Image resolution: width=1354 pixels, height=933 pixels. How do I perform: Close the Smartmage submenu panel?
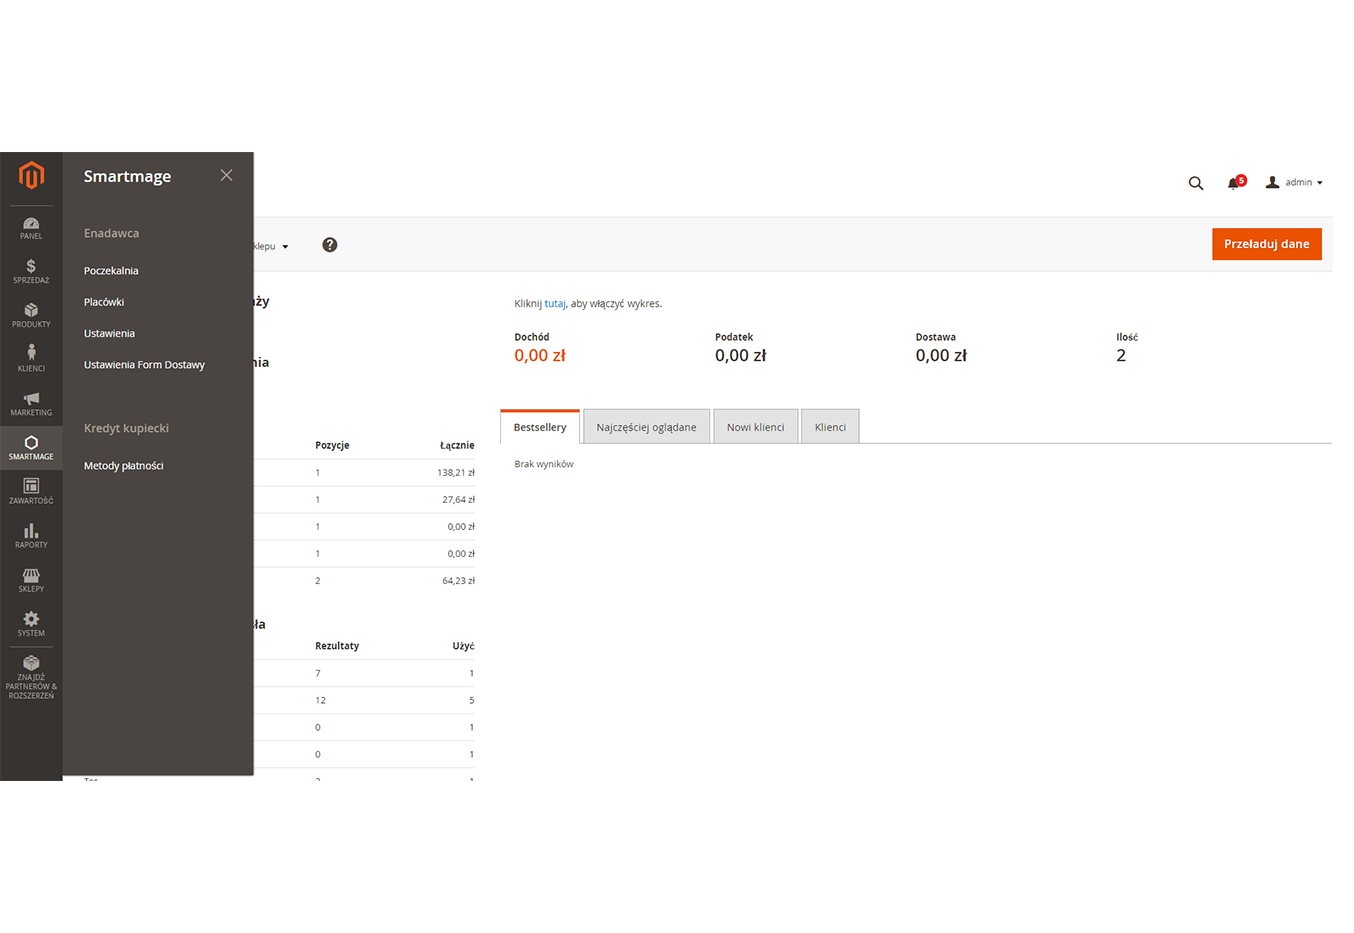[227, 175]
